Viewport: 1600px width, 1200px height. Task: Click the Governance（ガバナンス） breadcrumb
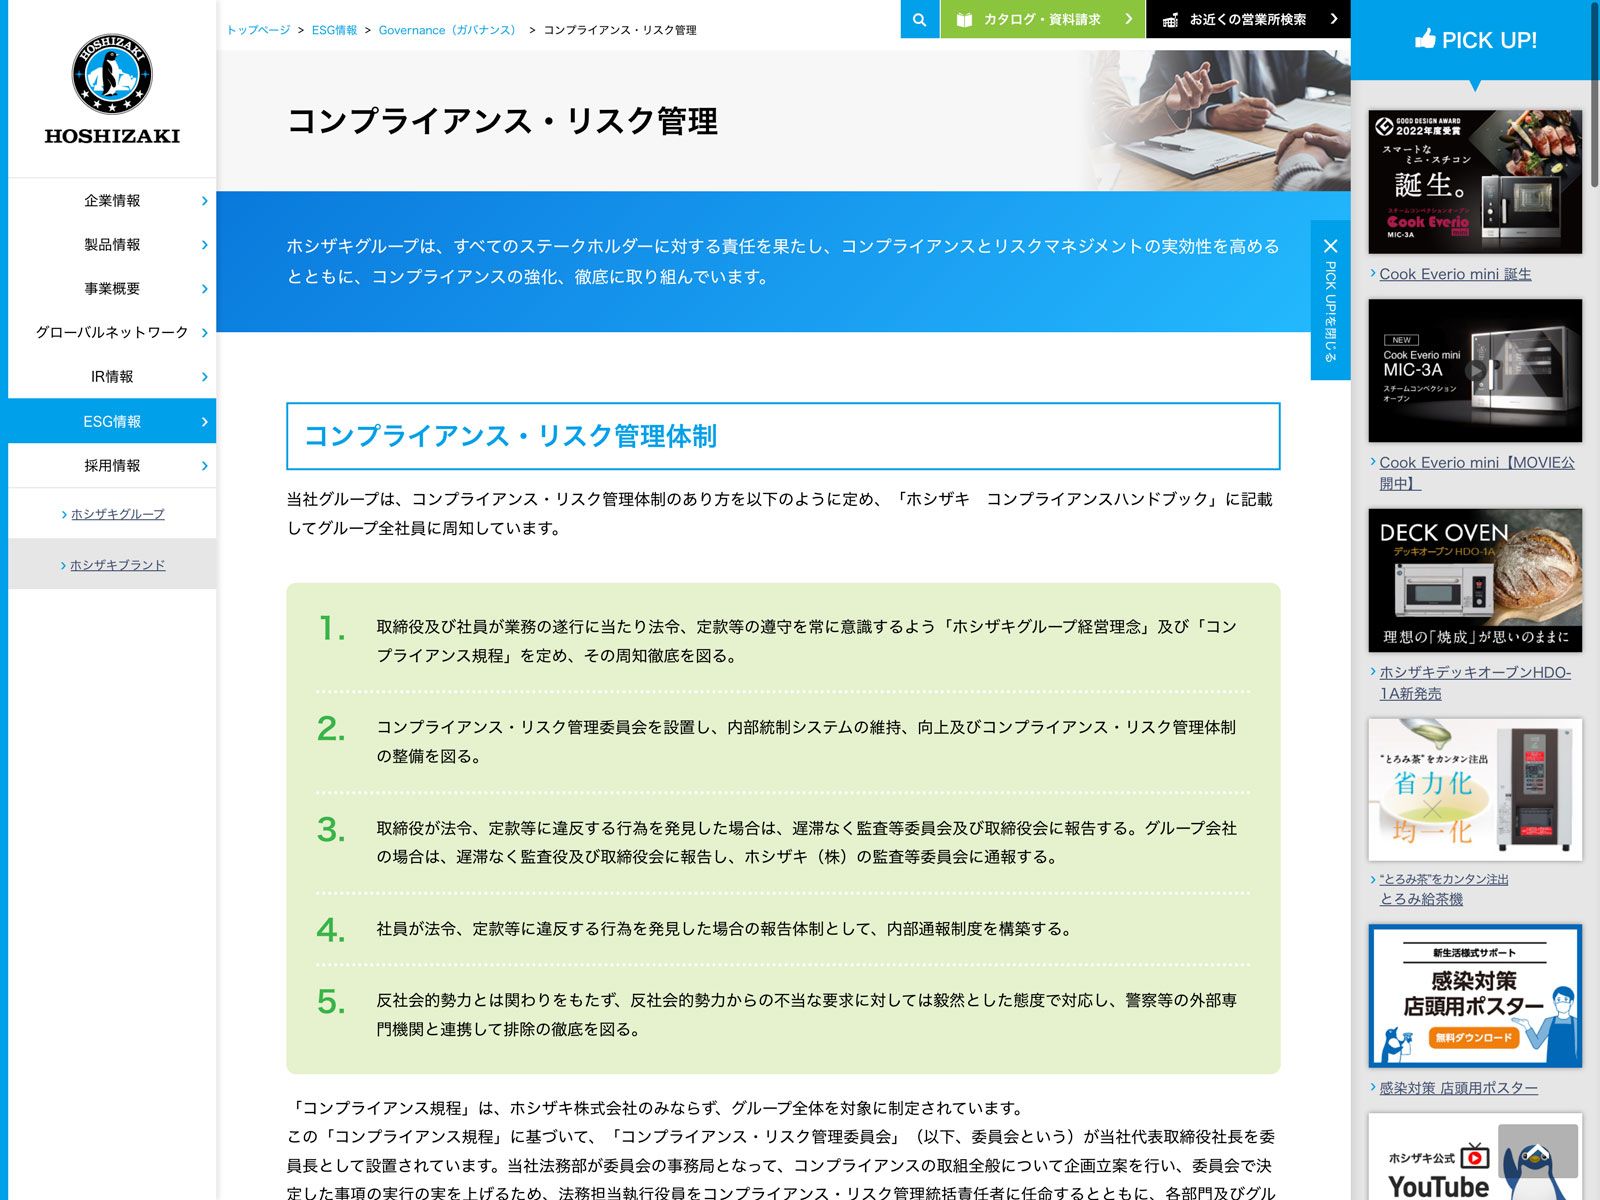tap(449, 30)
